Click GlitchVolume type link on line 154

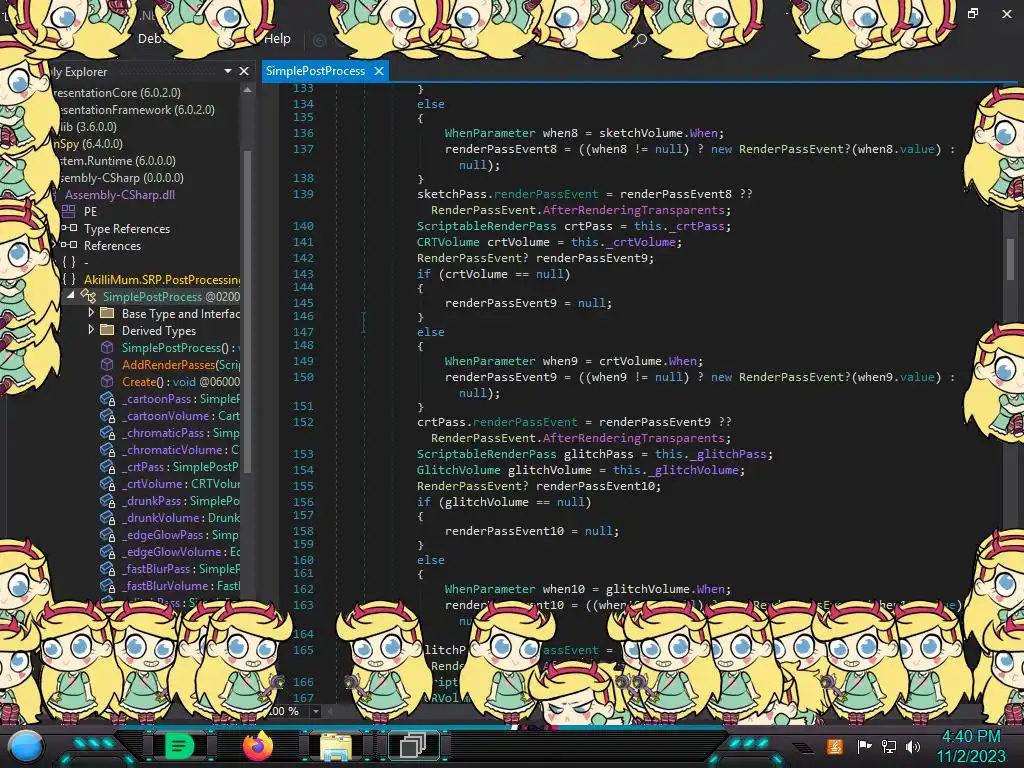[x=458, y=470]
